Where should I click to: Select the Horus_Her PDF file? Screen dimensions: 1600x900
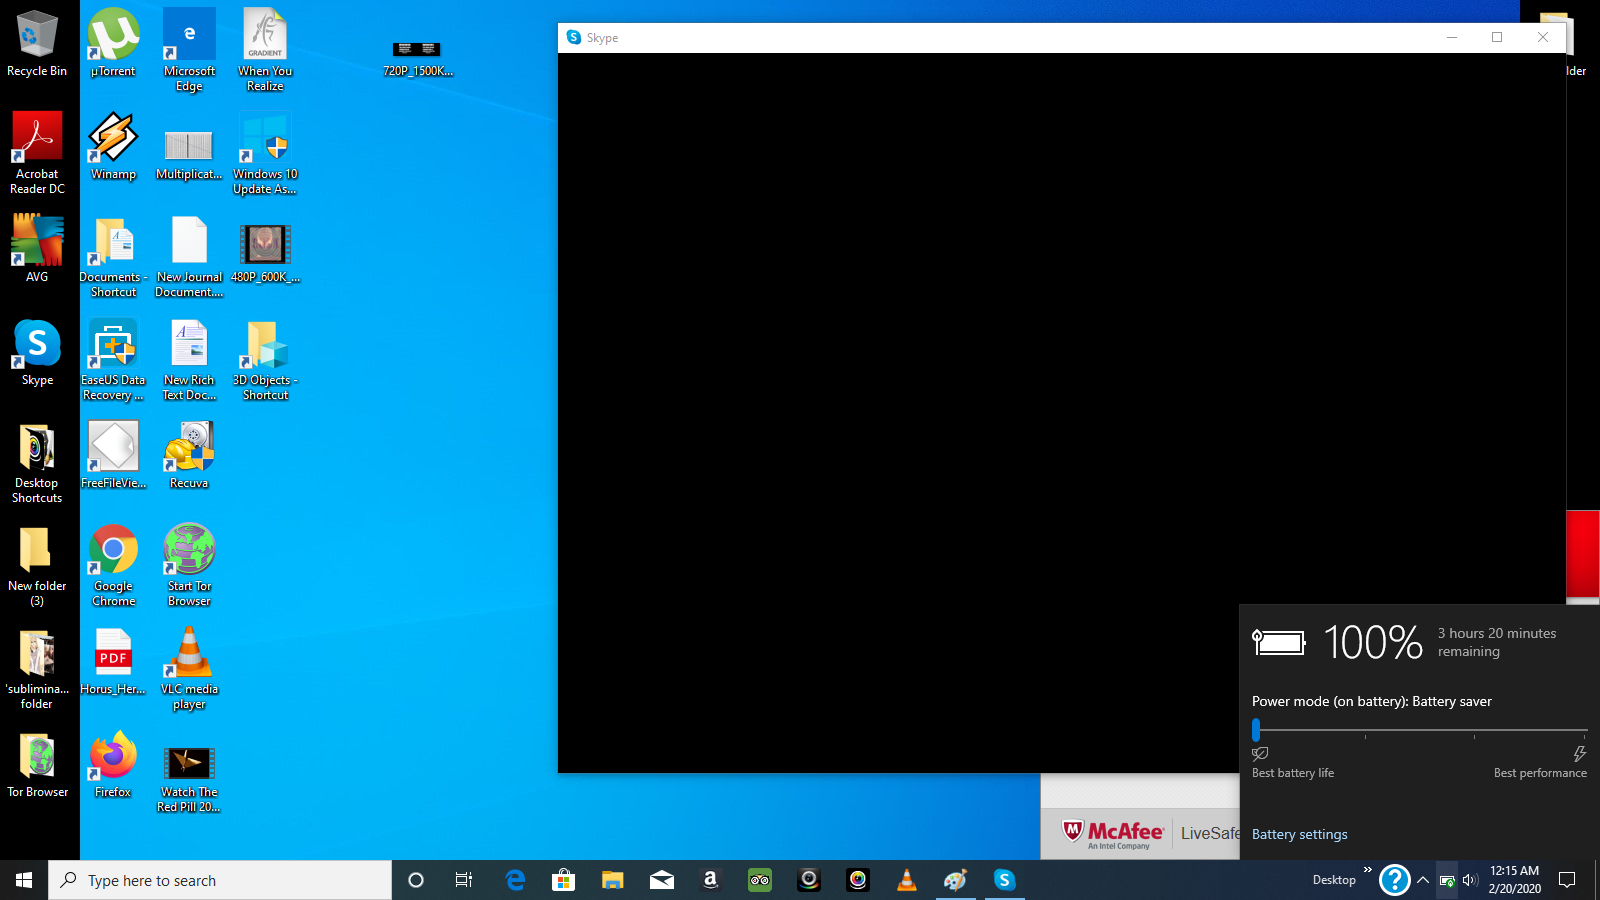pos(113,661)
